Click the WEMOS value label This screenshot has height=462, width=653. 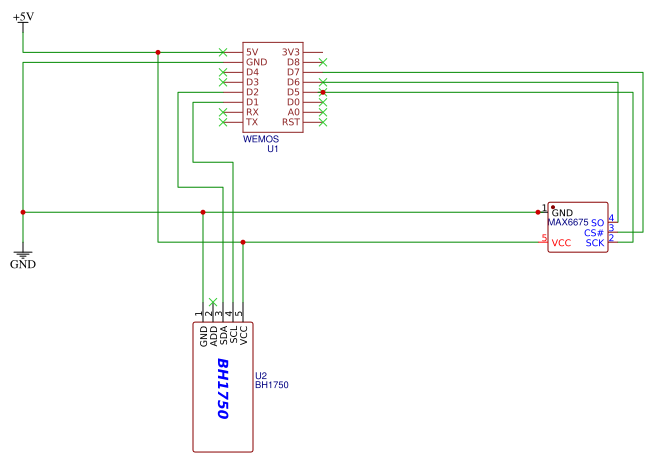[261, 139]
